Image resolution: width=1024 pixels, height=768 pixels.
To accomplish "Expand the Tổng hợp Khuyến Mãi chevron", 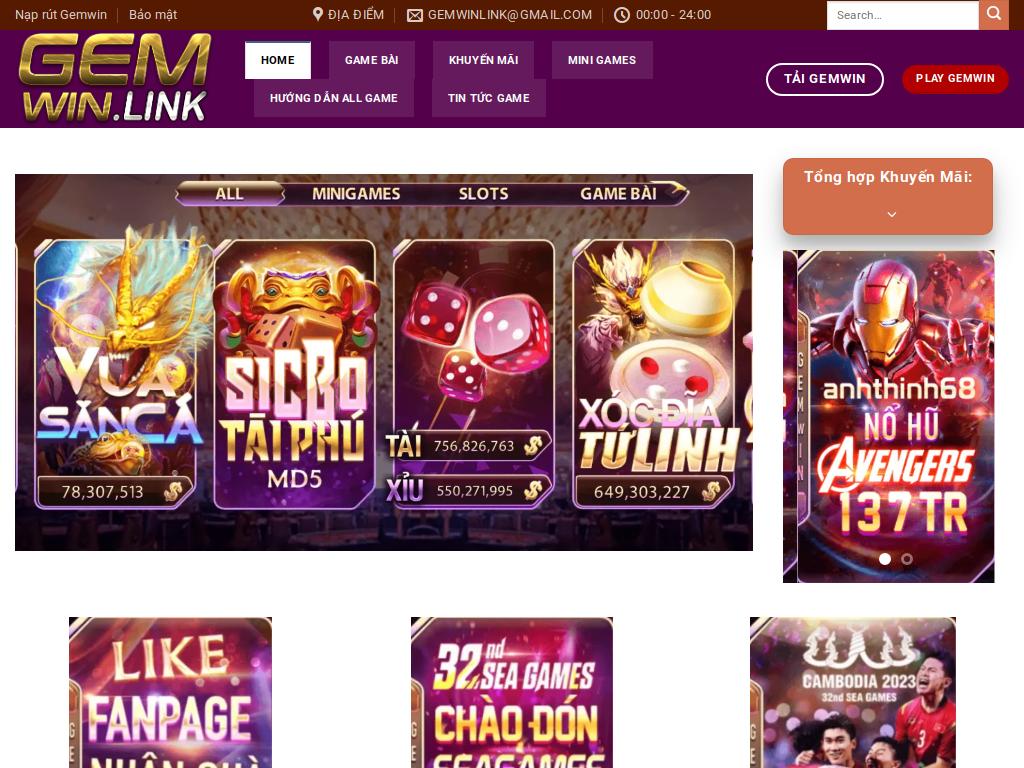I will [x=891, y=214].
